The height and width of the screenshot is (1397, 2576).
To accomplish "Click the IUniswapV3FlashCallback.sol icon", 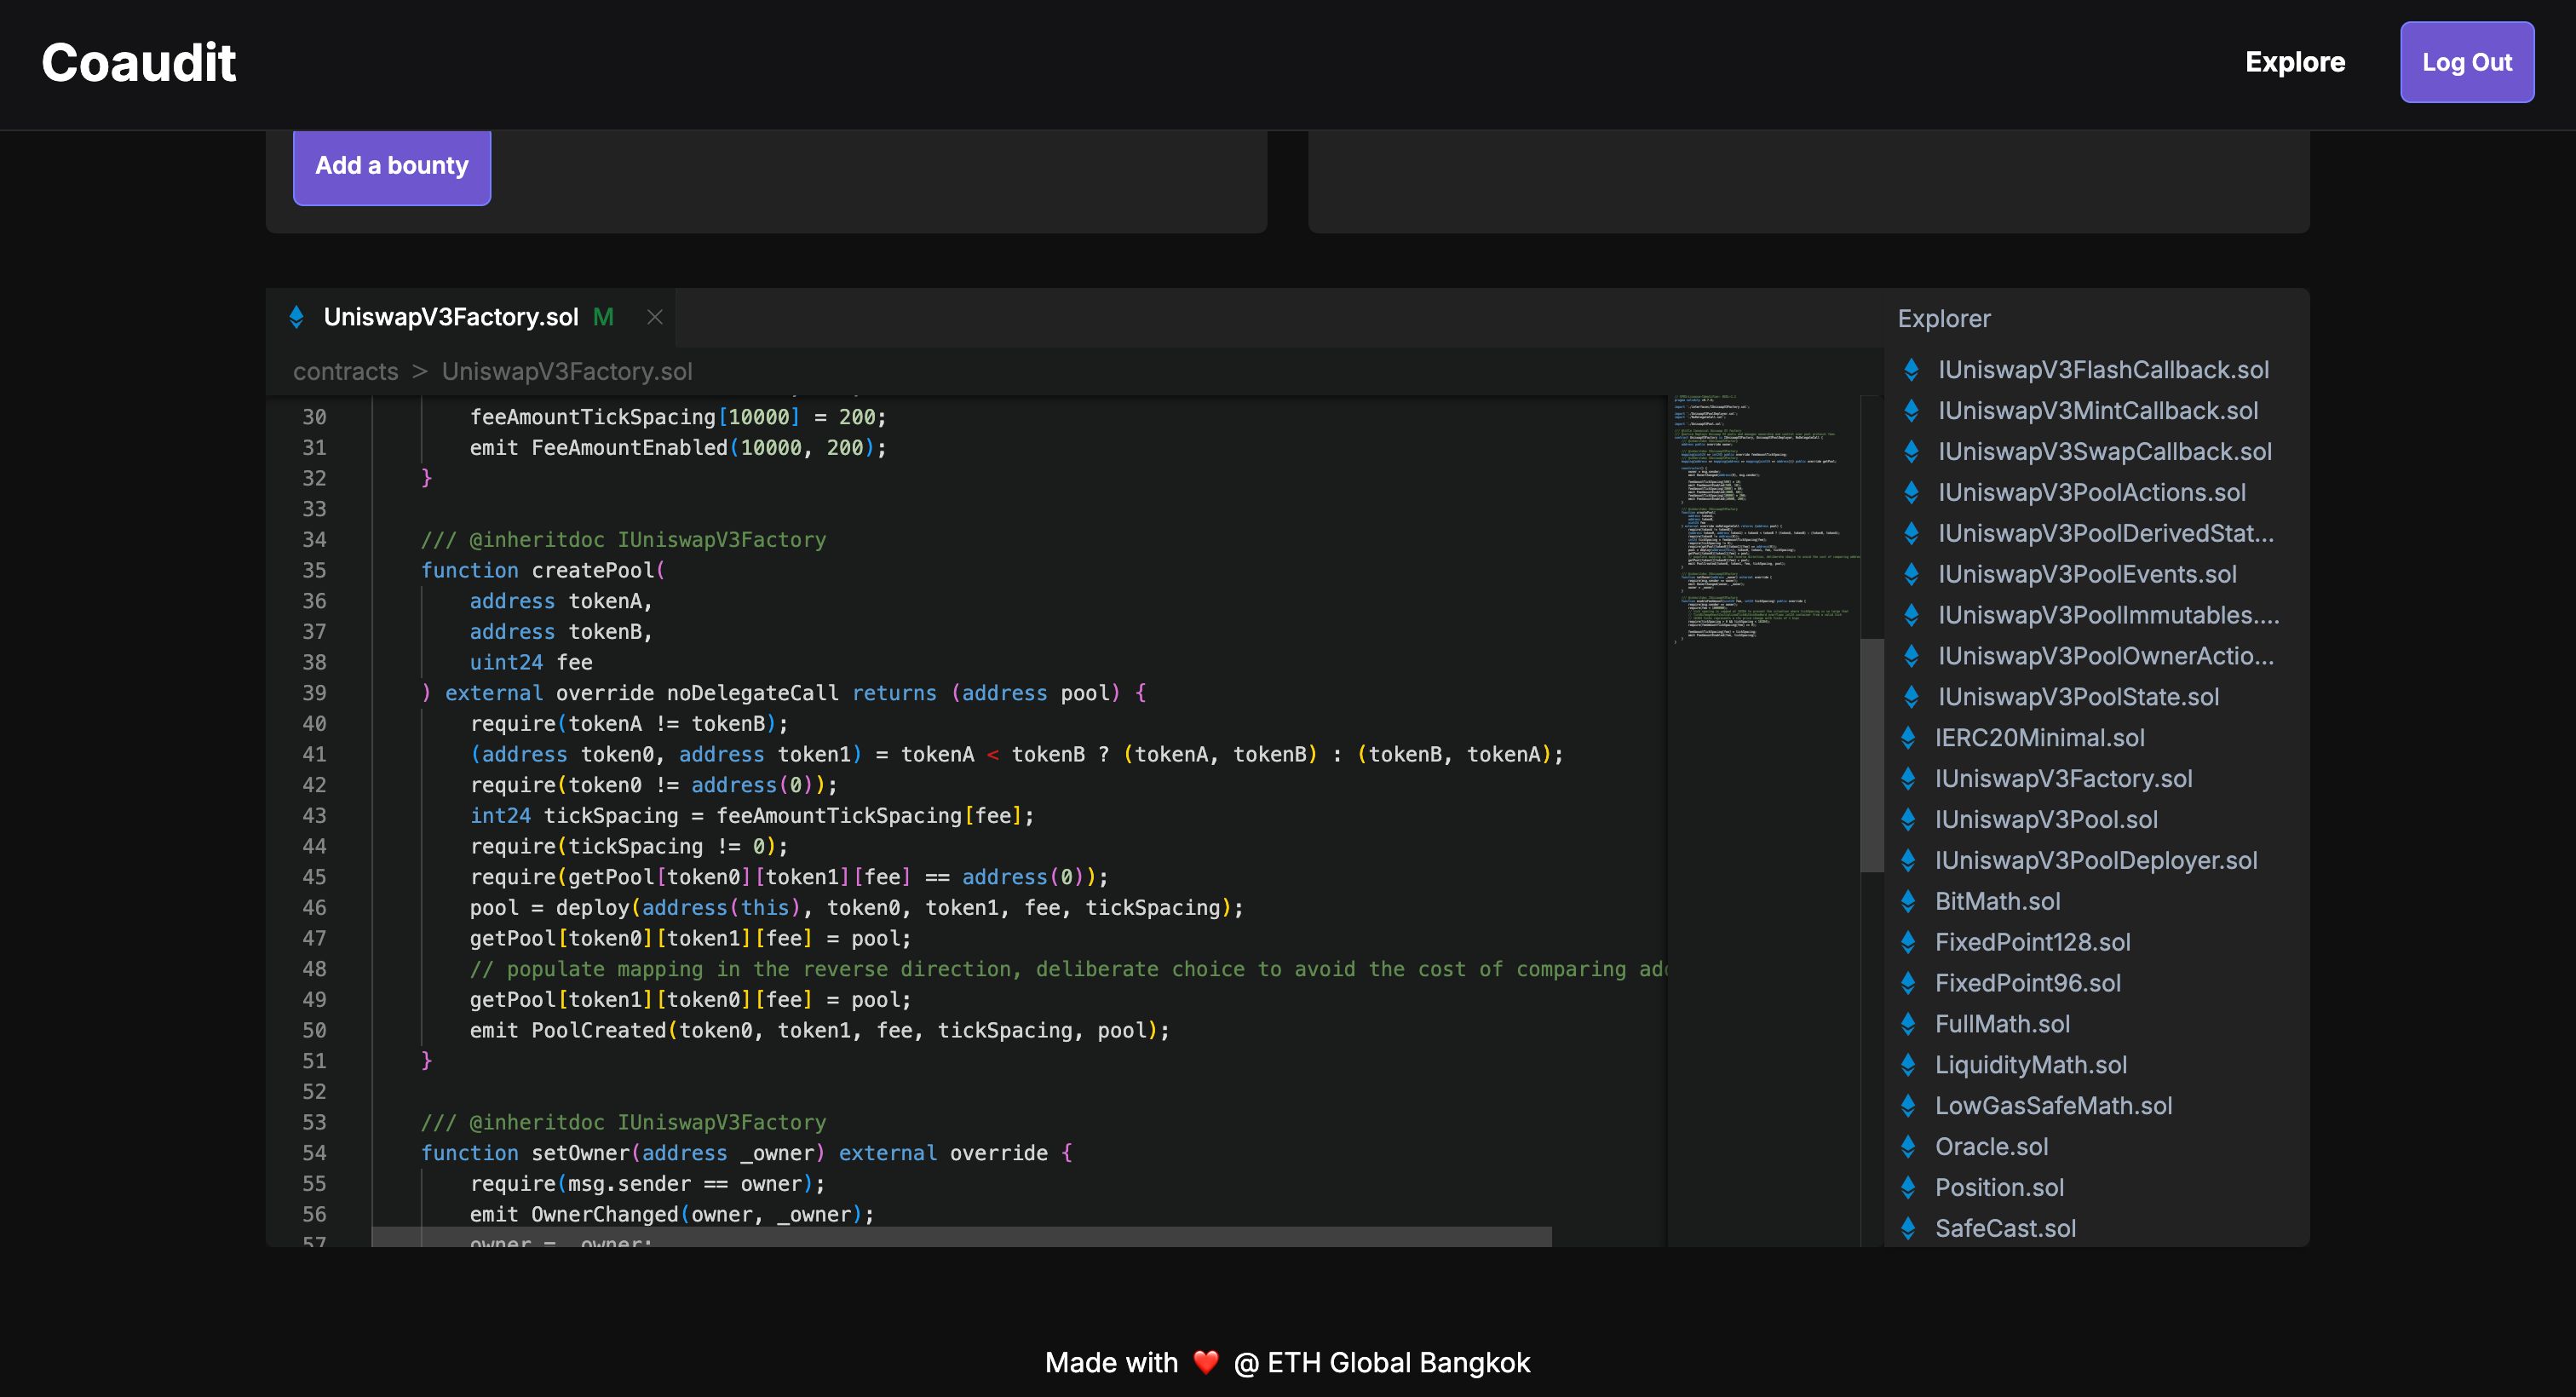I will (x=1914, y=370).
